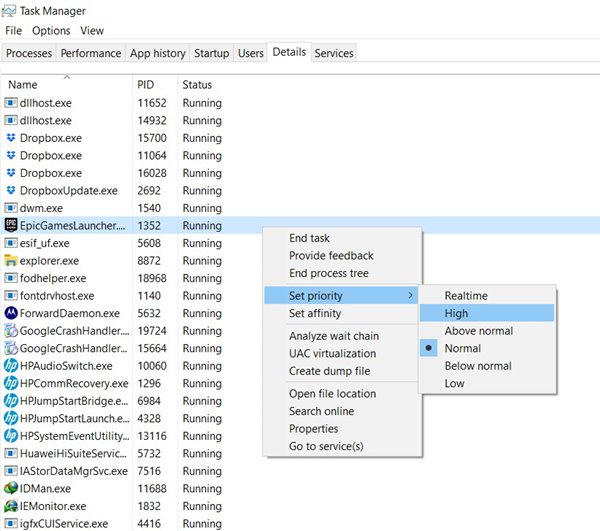Viewport: 600px width, 531px height.
Task: Click the fontdrvhost.exe process icon
Action: coord(11,295)
